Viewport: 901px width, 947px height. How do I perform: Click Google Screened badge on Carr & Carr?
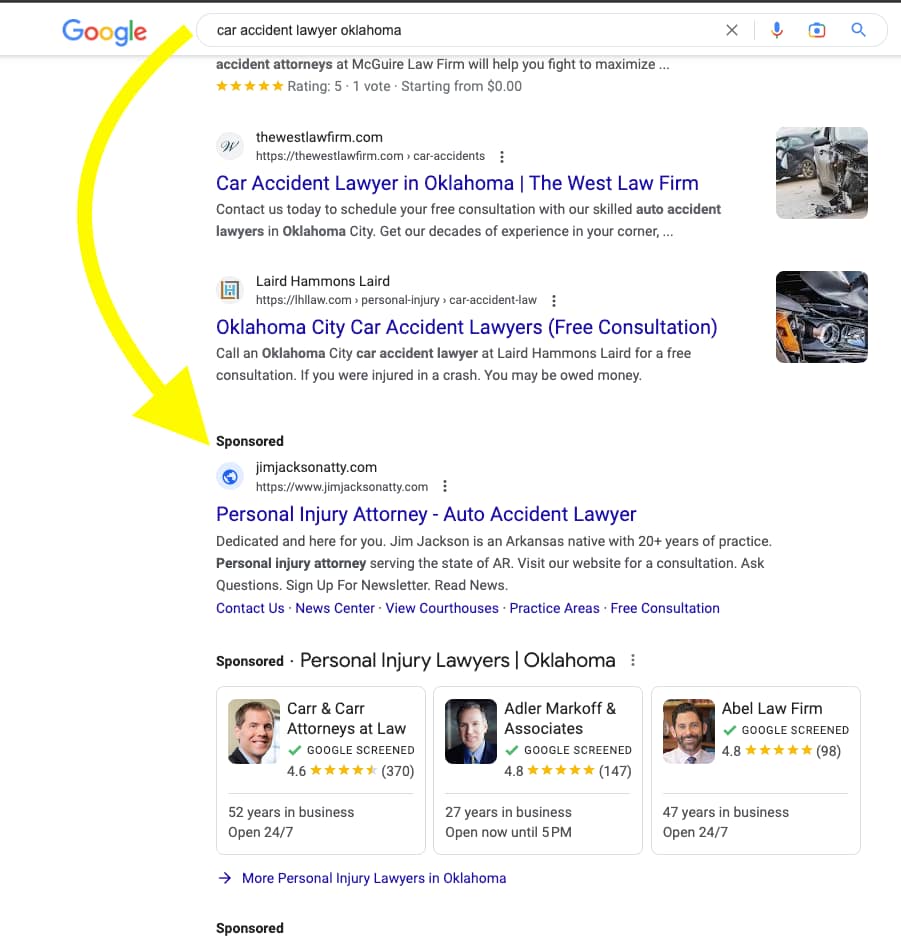[351, 750]
